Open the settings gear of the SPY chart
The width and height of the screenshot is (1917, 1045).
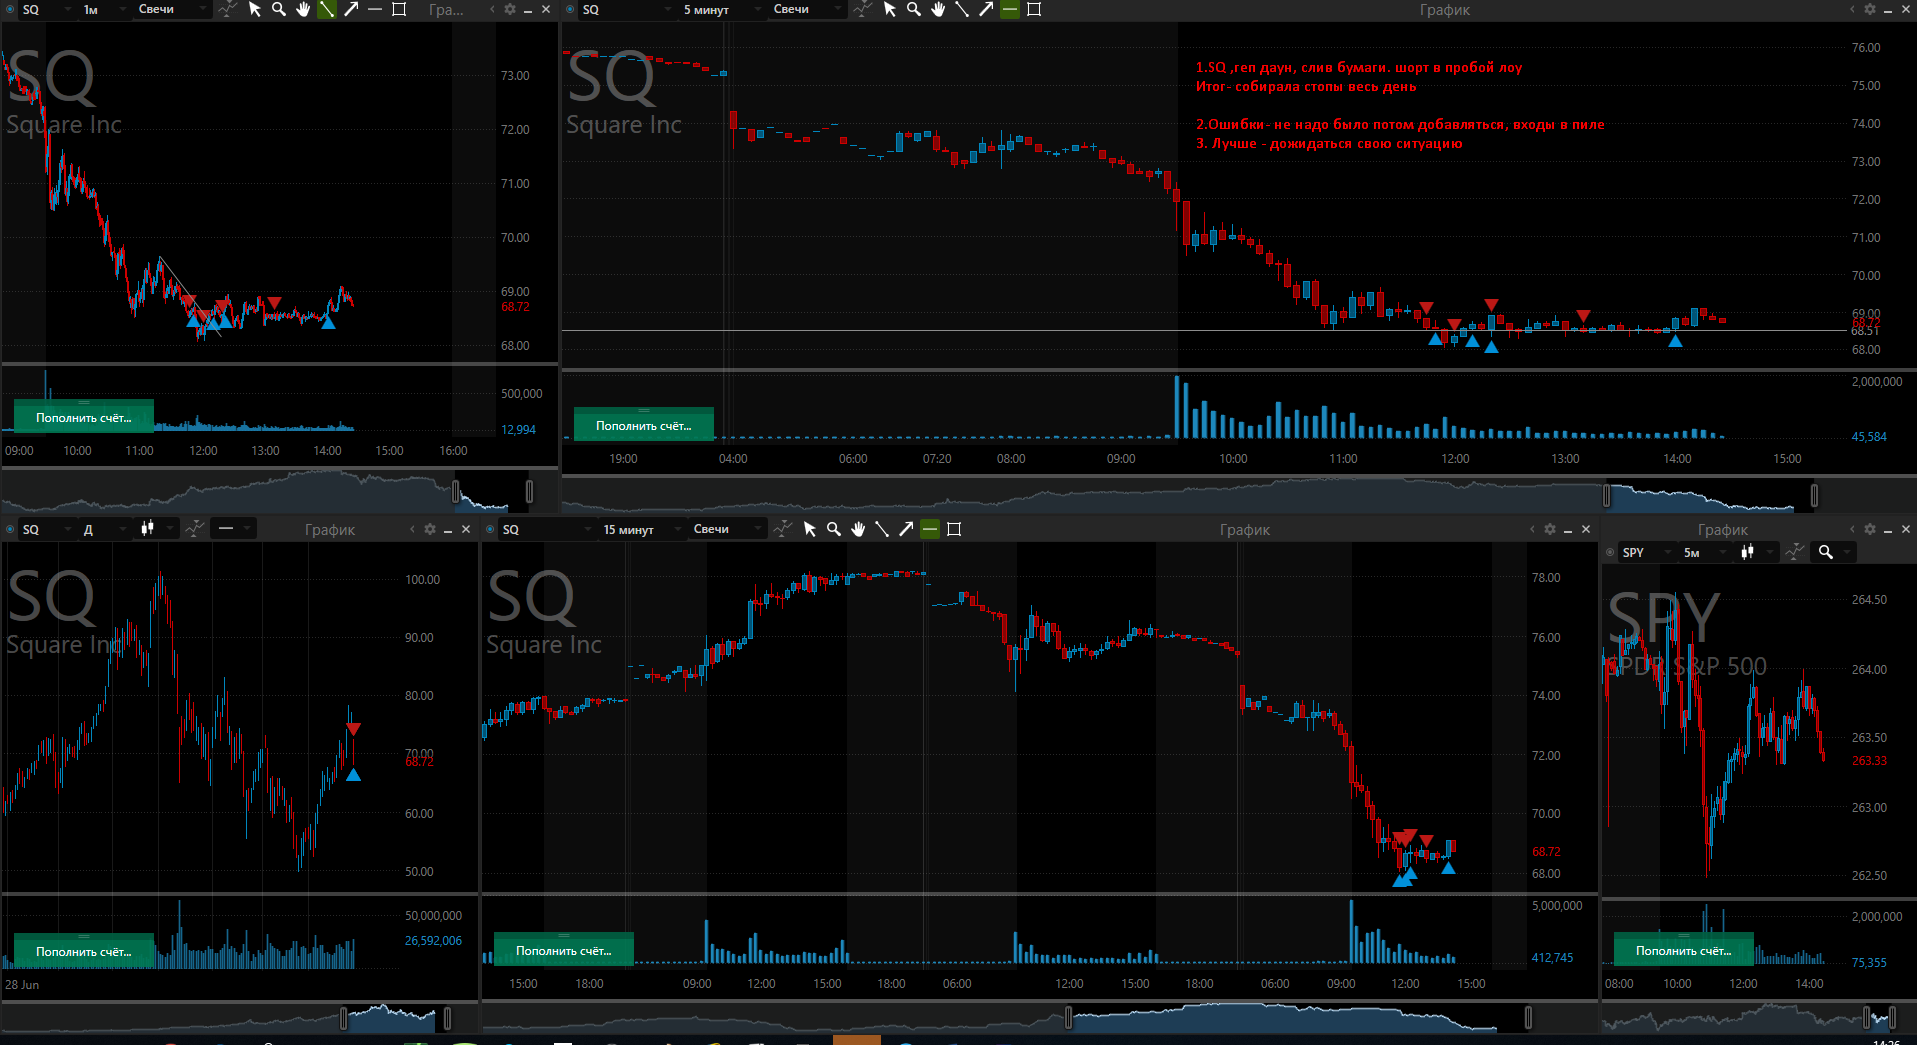[1870, 529]
